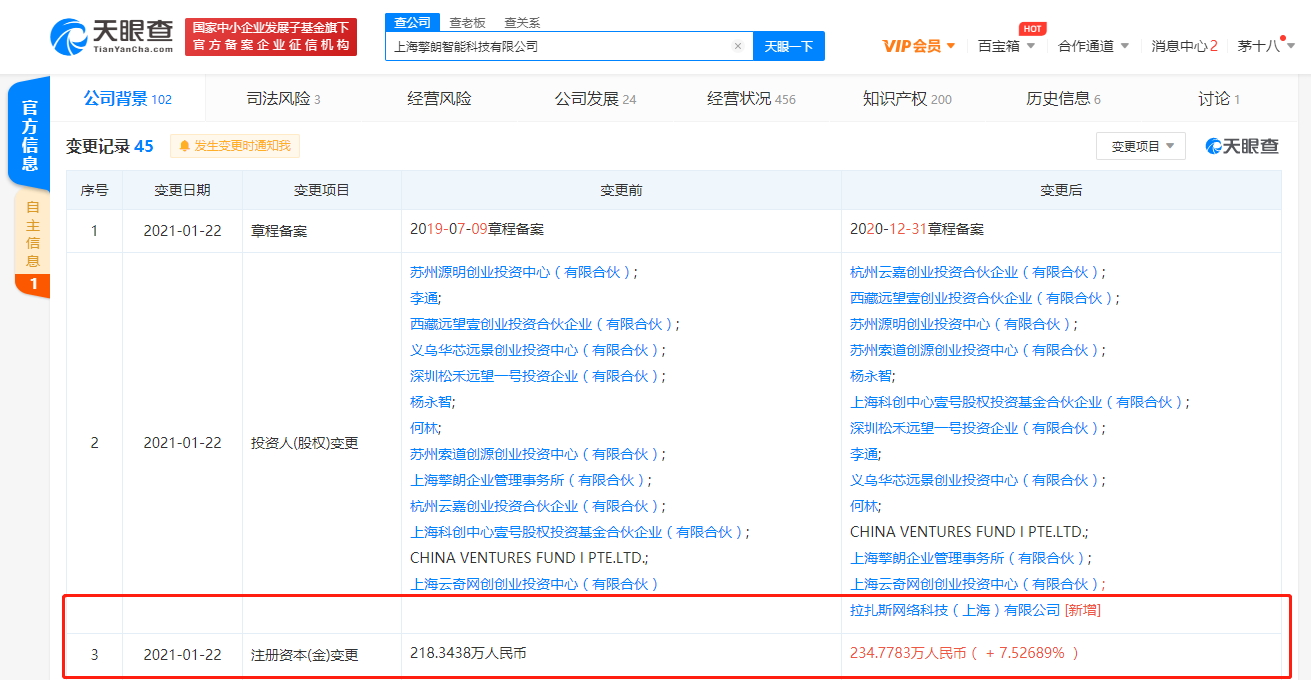This screenshot has width=1311, height=680.
Task: Open 上海云奇网创创业投资中心 in 变更前 column
Action: pos(535,584)
